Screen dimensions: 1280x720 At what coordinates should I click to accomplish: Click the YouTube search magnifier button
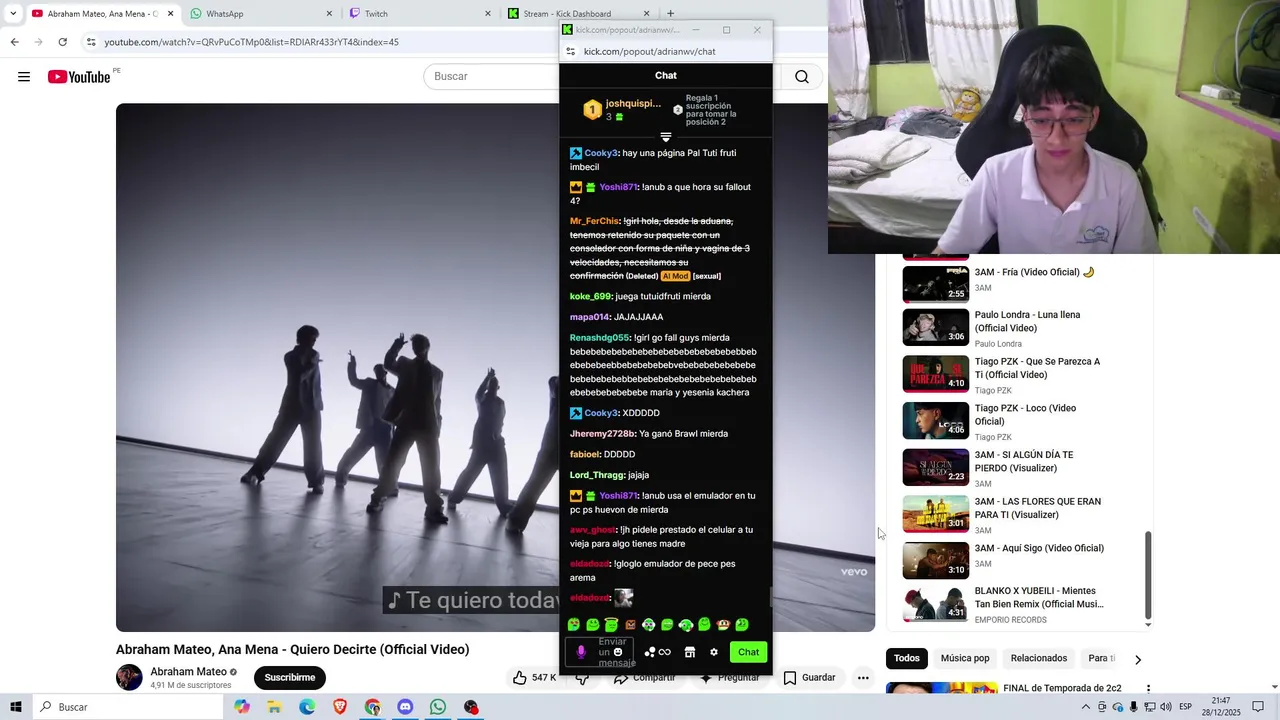coord(801,77)
